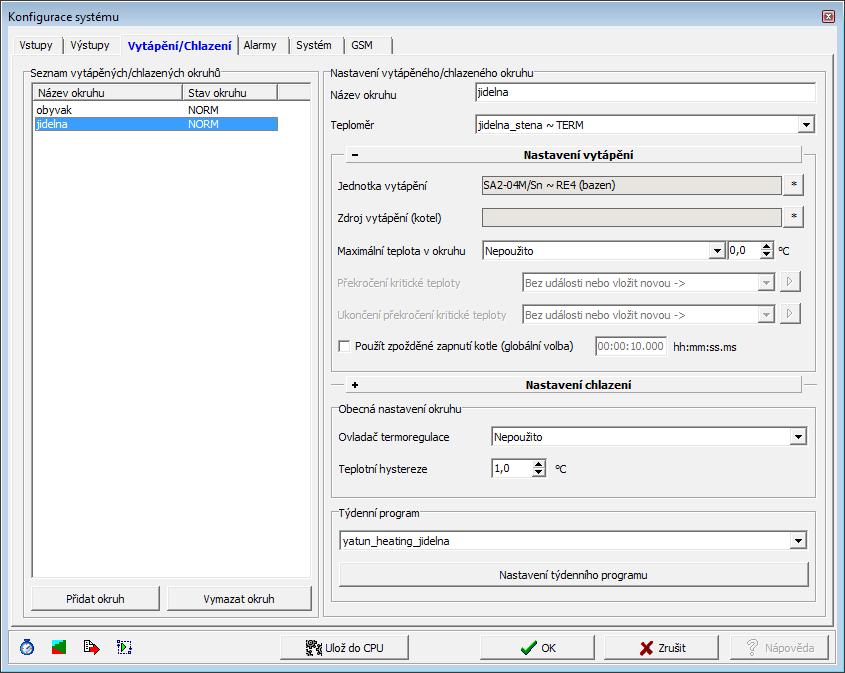Click the empty Zdroj vytápění field
The width and height of the screenshot is (845, 673).
coord(632,218)
